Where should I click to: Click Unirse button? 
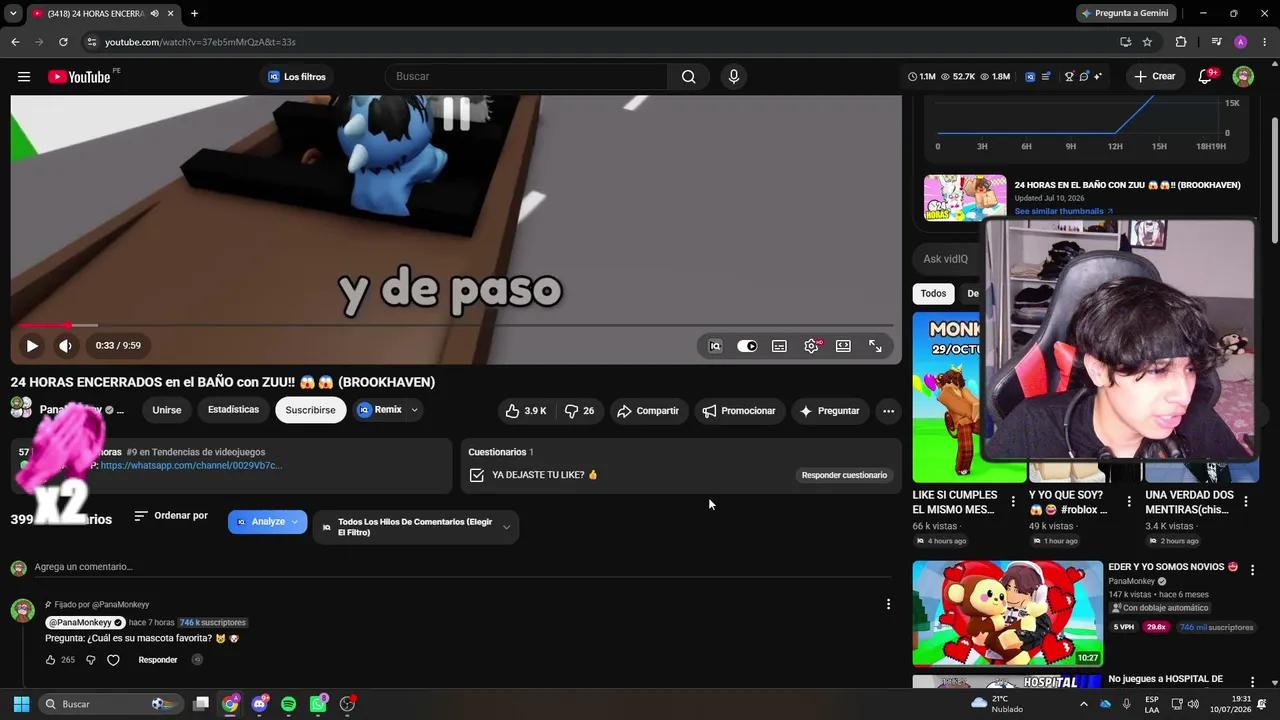click(x=167, y=410)
